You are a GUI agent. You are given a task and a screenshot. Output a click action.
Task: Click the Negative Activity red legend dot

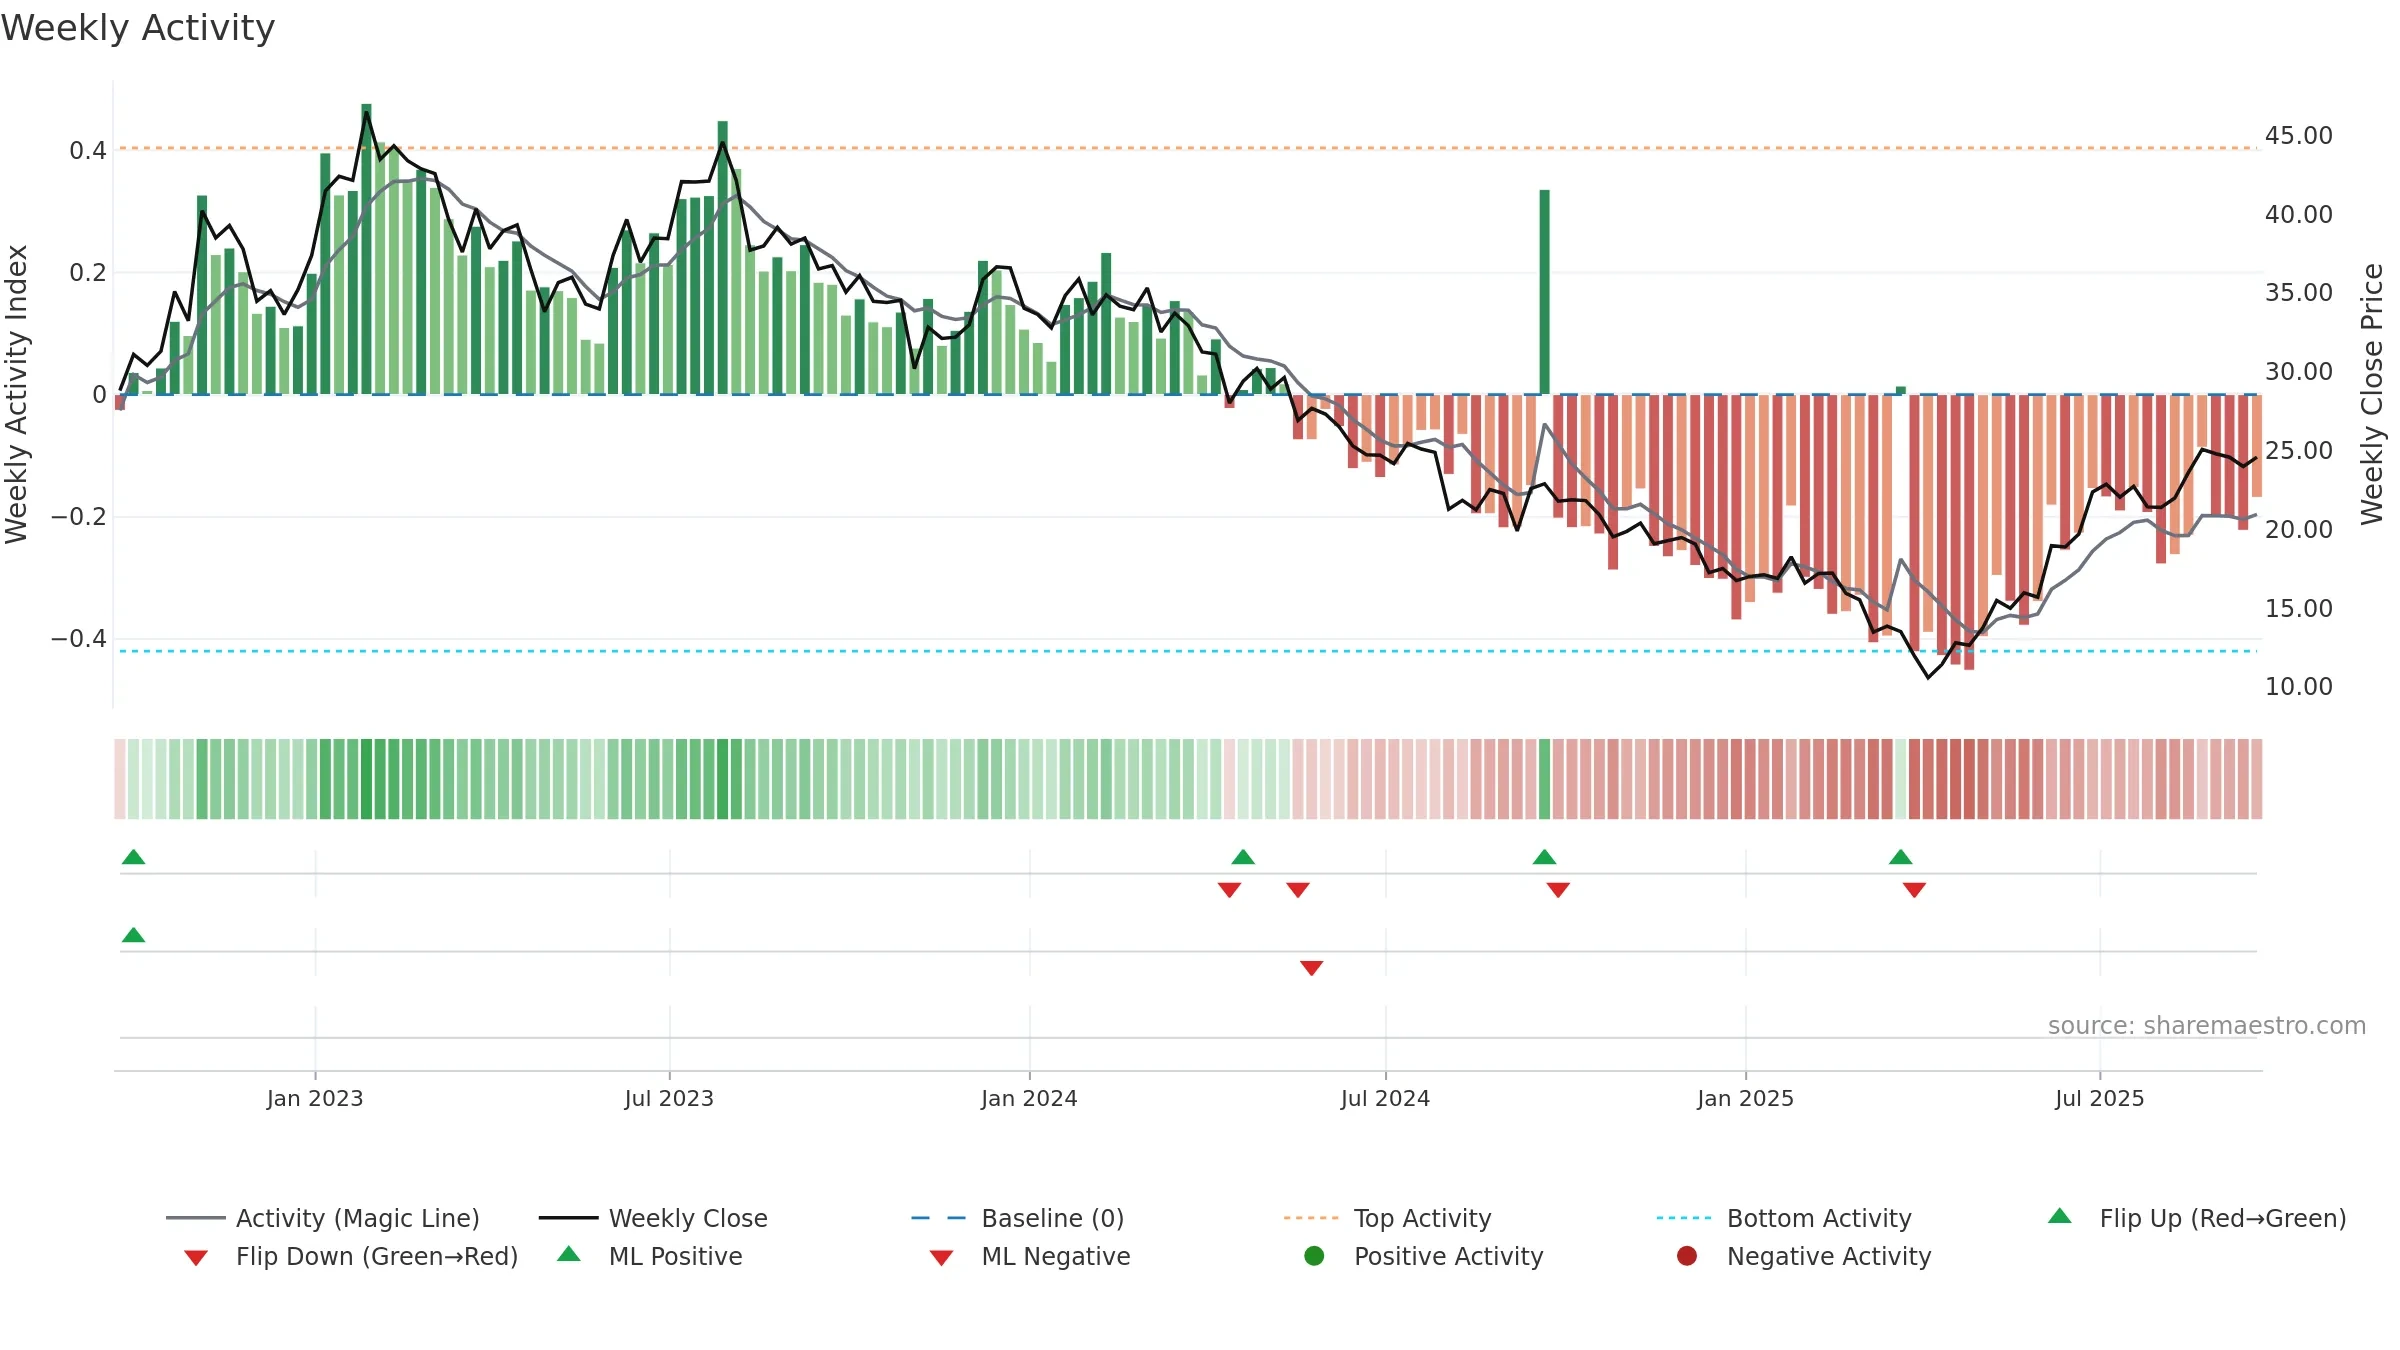coord(1687,1256)
